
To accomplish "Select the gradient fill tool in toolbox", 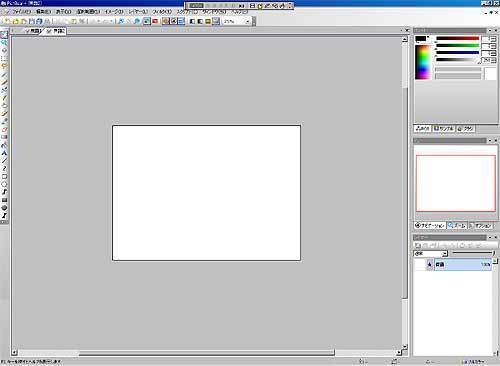I will click(x=4, y=137).
